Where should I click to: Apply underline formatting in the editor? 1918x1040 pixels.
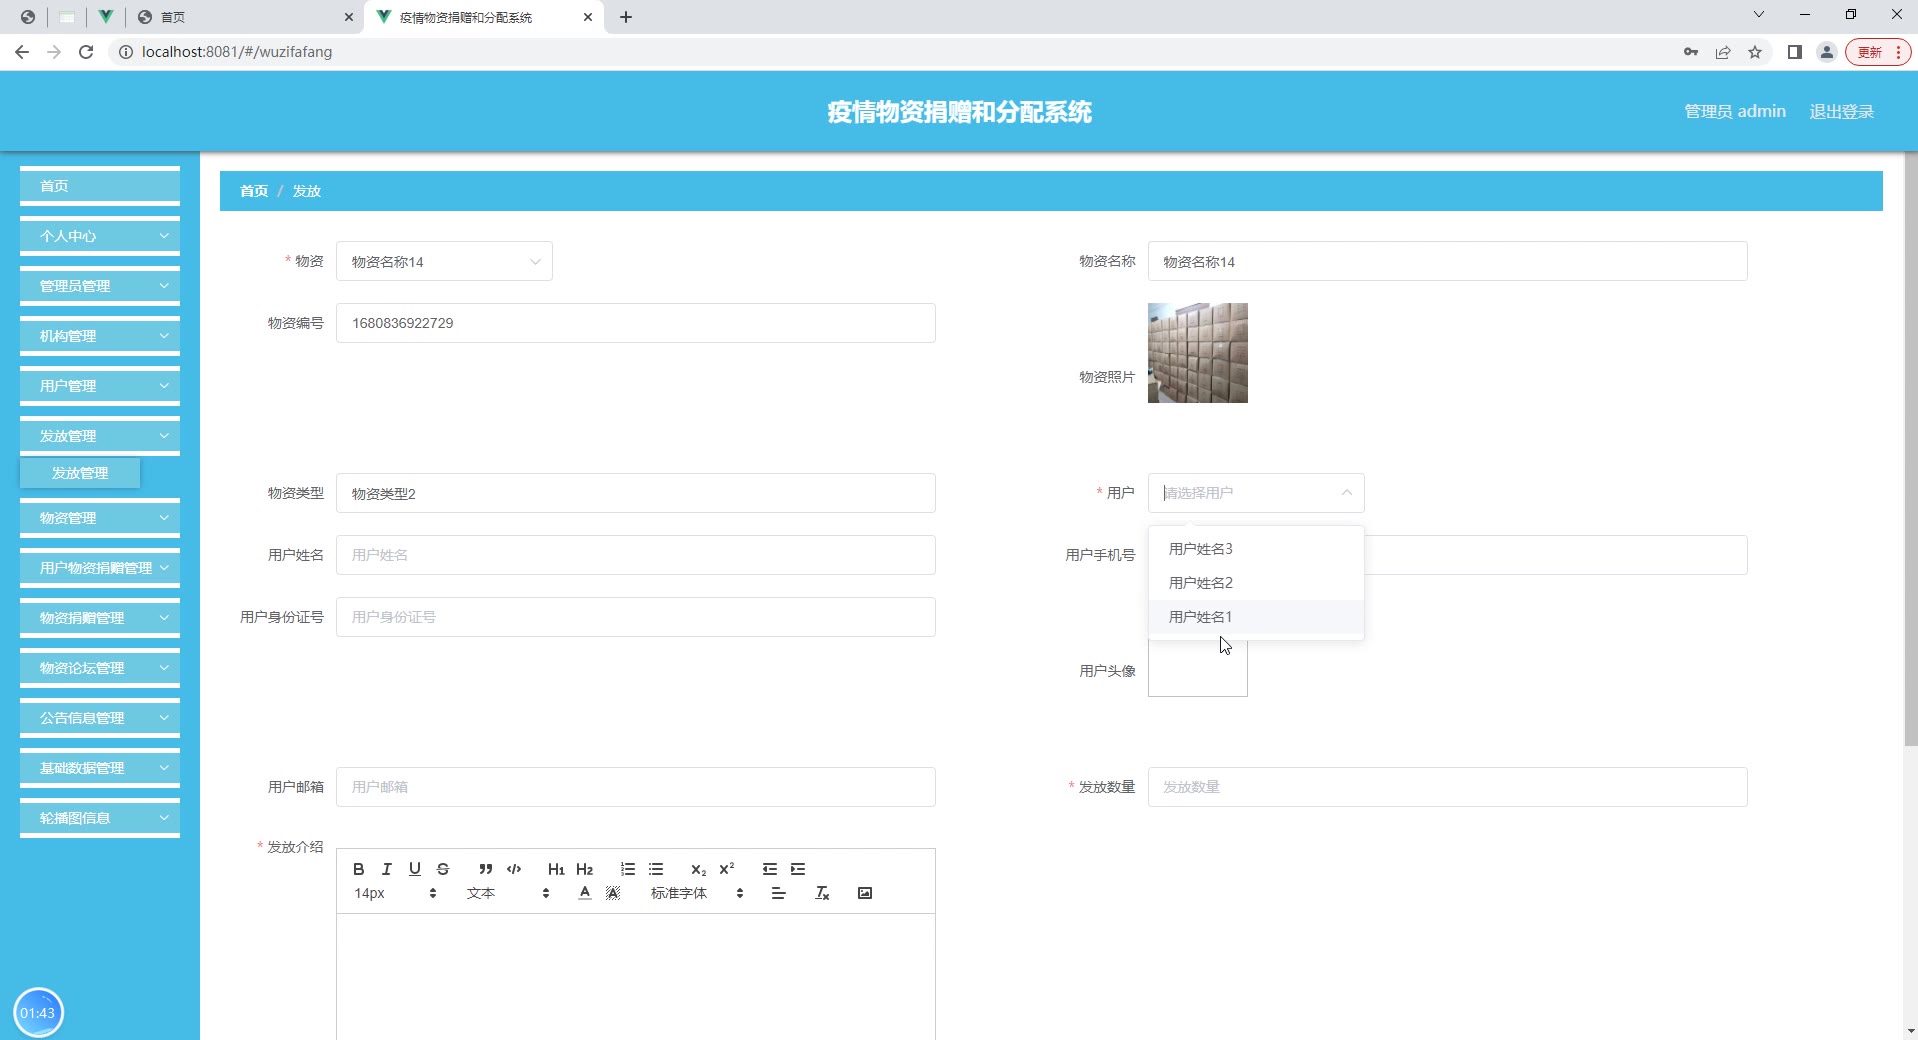(x=415, y=869)
